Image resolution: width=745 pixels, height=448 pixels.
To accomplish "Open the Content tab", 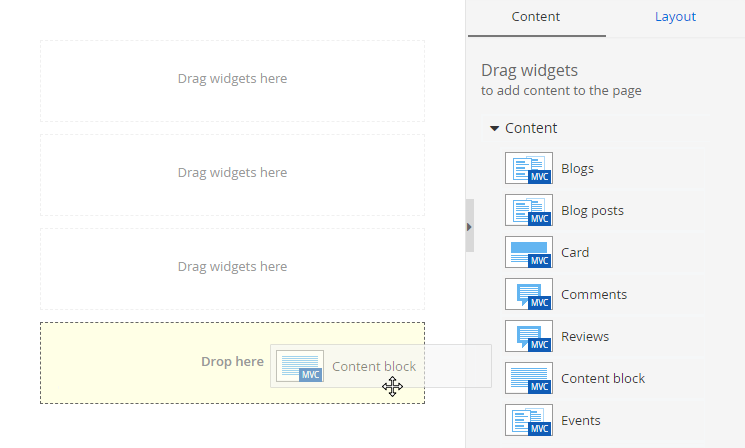I will coord(536,17).
